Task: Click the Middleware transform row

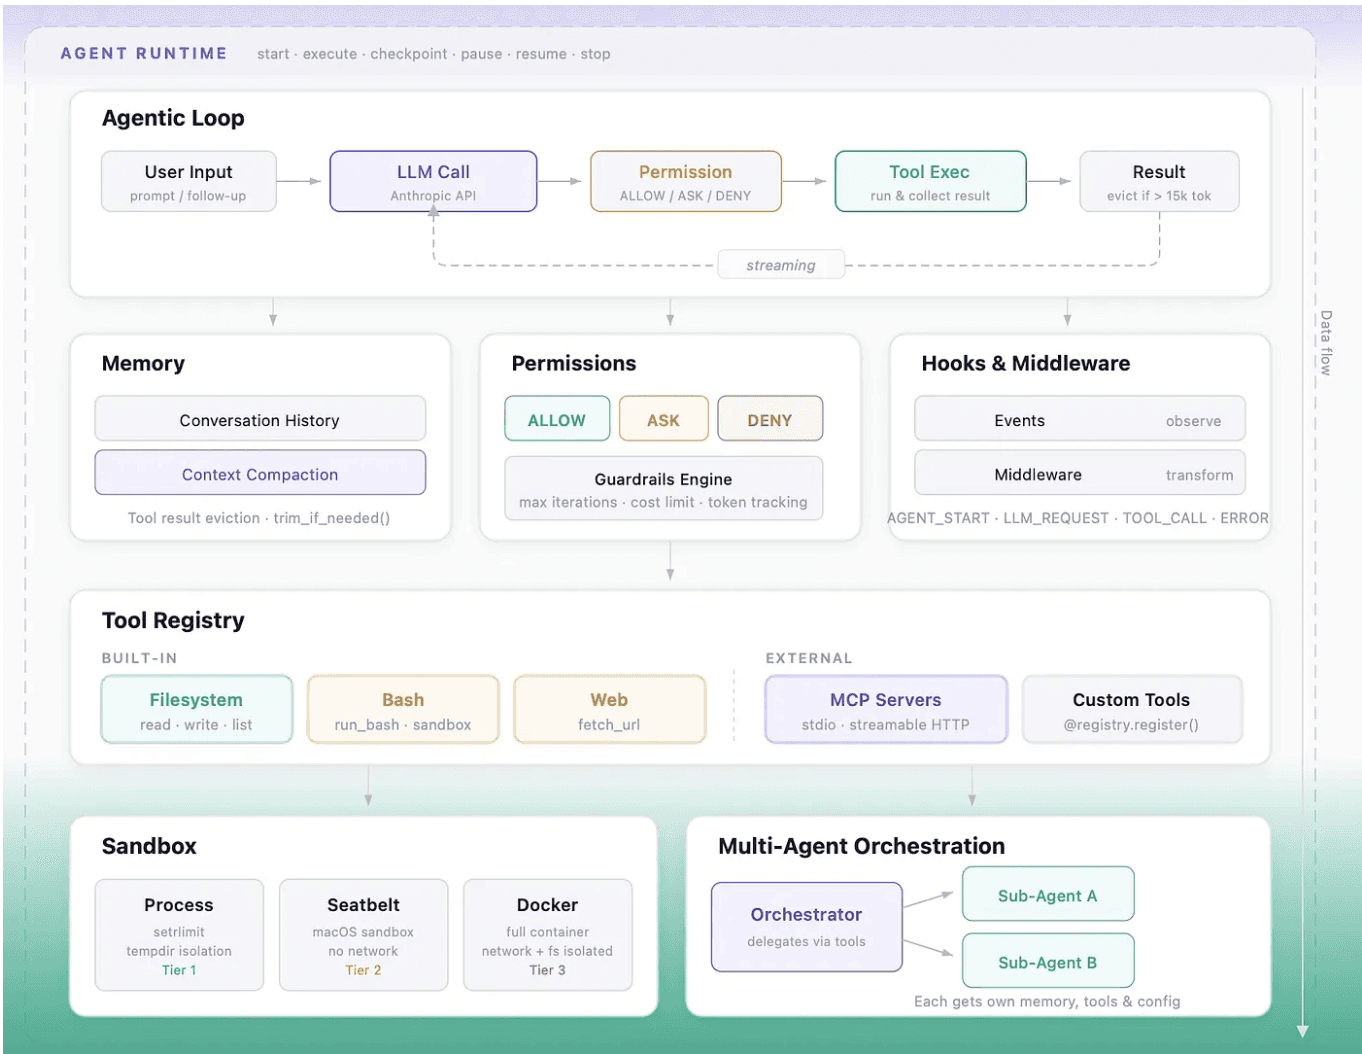Action: (x=1080, y=473)
